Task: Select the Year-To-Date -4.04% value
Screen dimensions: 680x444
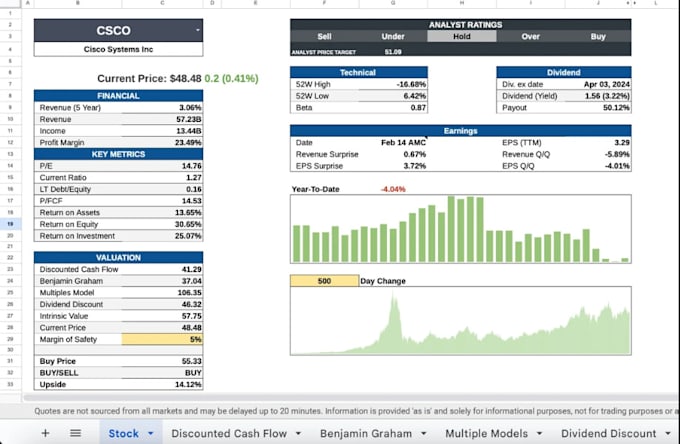Action: click(x=393, y=189)
